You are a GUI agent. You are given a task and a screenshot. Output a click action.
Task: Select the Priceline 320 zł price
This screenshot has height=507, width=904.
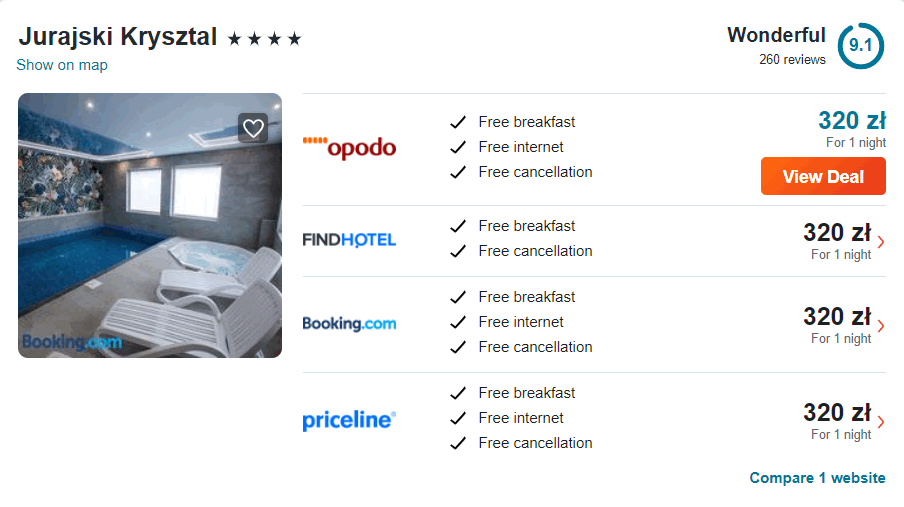(x=837, y=412)
